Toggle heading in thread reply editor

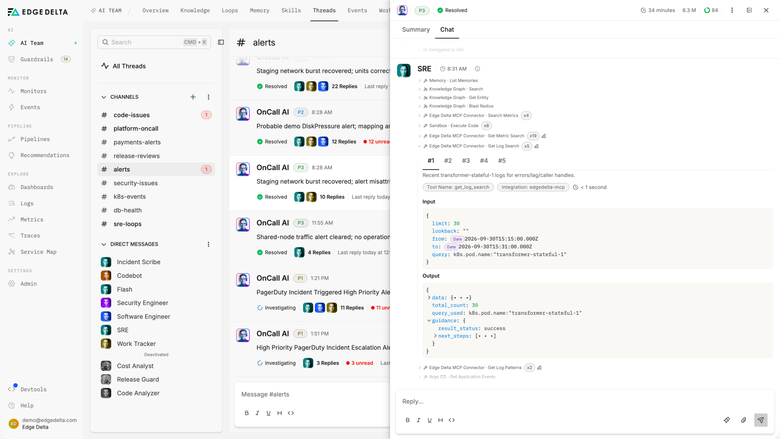(440, 420)
